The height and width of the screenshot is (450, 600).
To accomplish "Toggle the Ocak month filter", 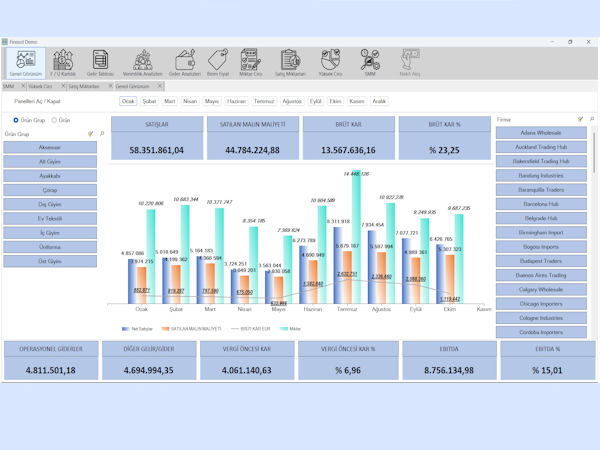I will (128, 101).
